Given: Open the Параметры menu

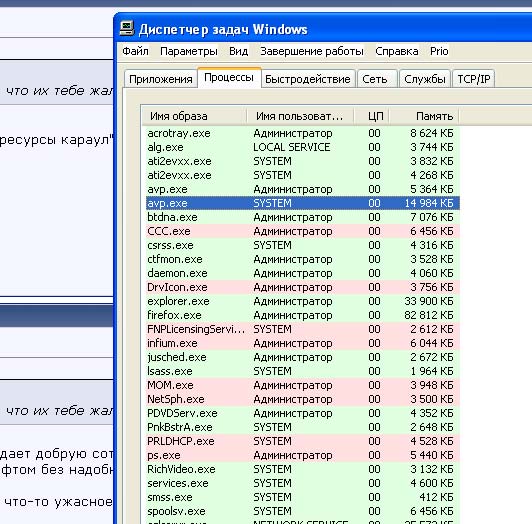Looking at the screenshot, I should [x=189, y=51].
